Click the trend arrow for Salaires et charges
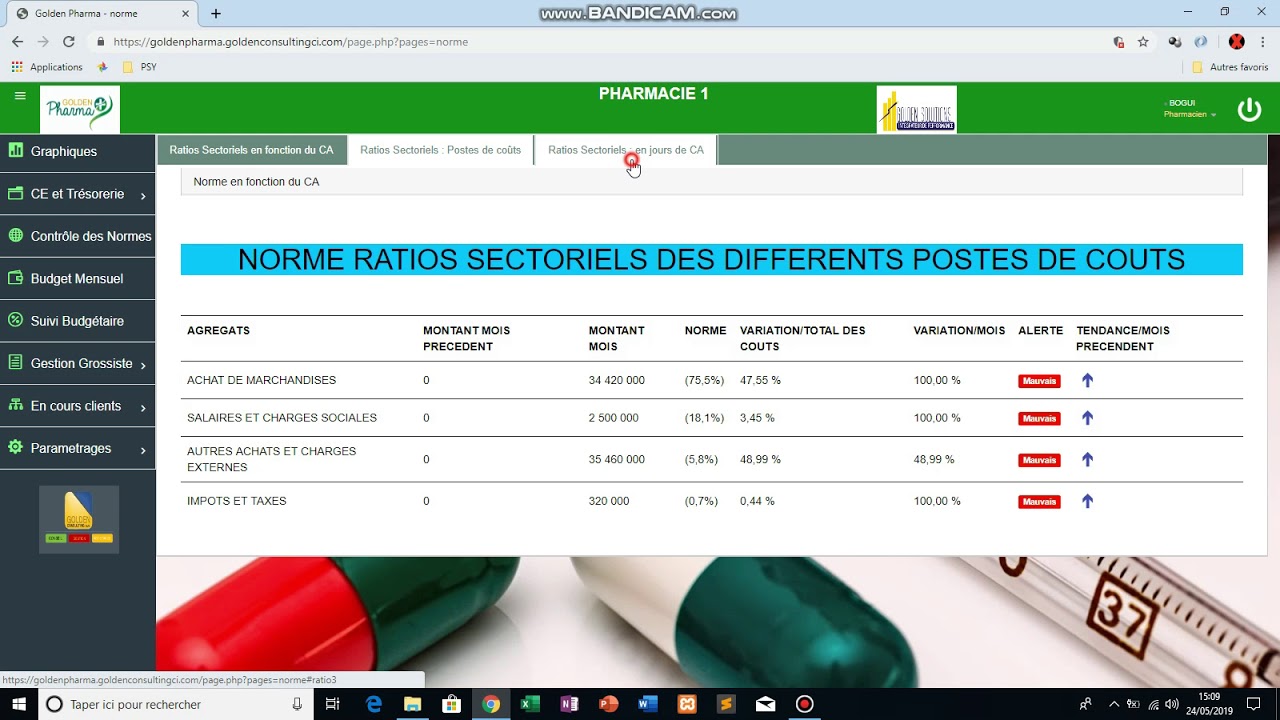Image resolution: width=1280 pixels, height=720 pixels. point(1088,418)
